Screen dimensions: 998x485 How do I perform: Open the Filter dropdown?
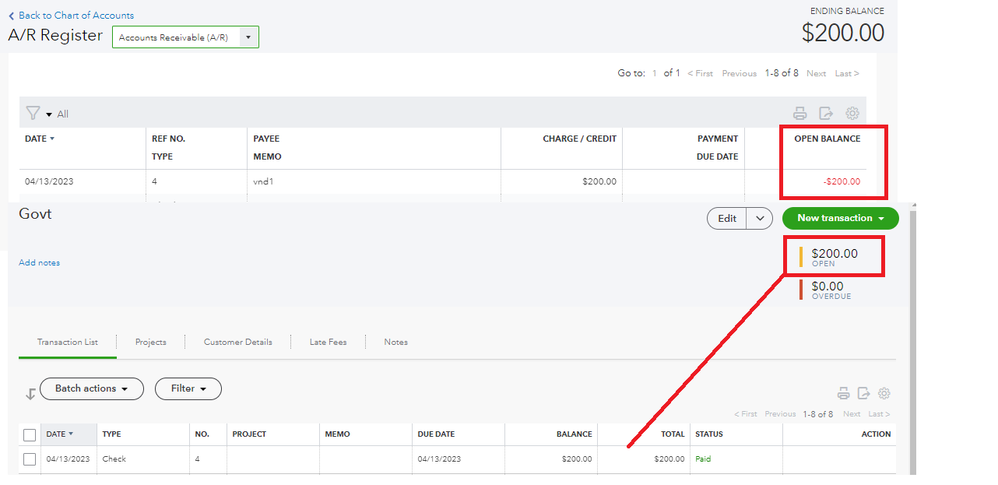[188, 388]
